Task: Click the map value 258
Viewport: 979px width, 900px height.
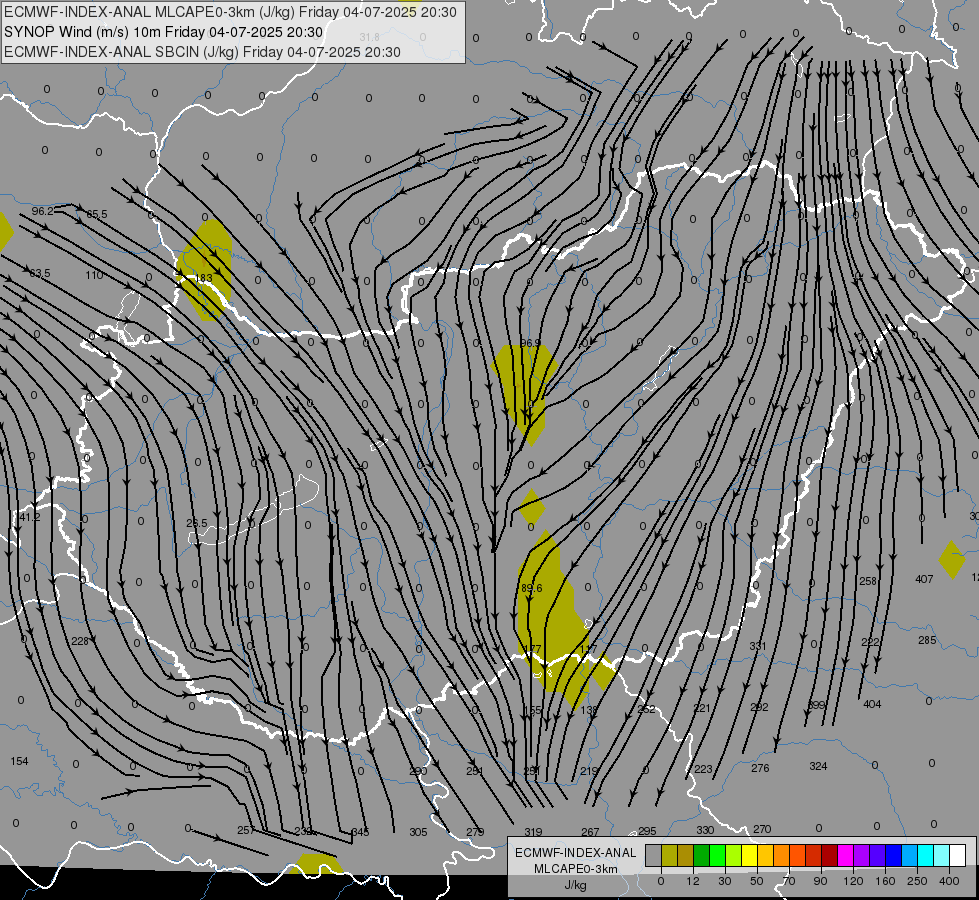Action: pyautogui.click(x=868, y=581)
